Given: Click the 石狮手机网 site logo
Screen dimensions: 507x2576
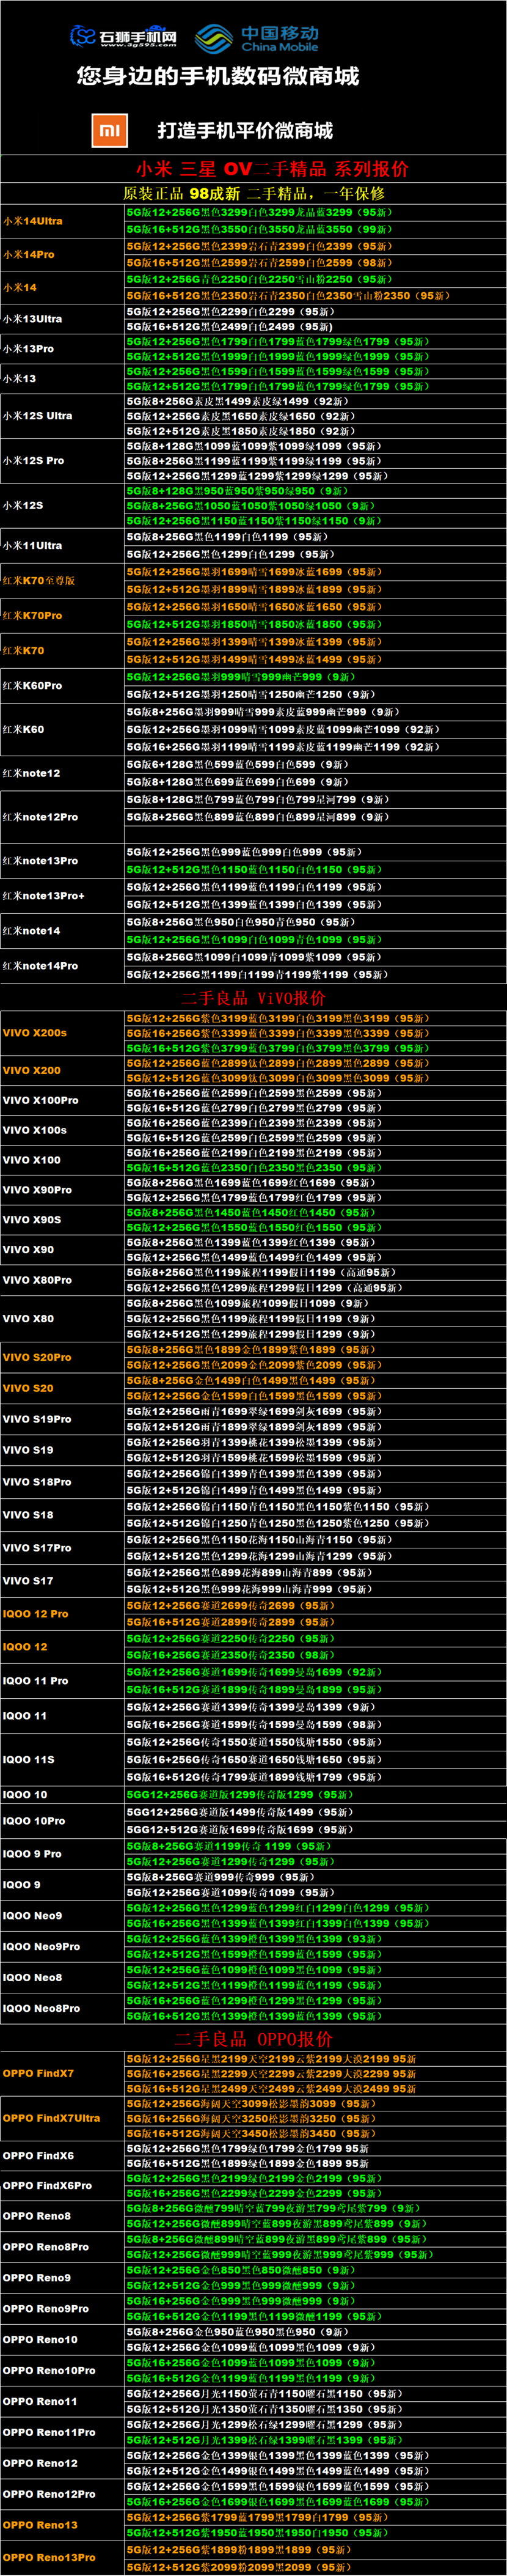Looking at the screenshot, I should click(x=123, y=37).
